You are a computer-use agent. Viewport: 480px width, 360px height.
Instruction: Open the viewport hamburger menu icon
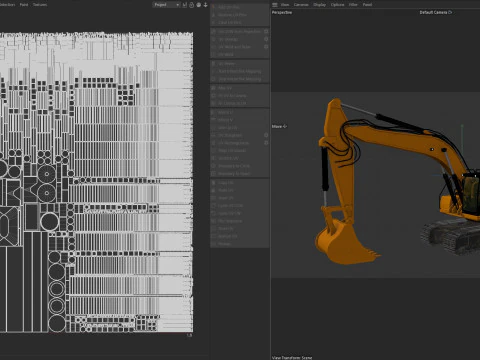pos(275,5)
